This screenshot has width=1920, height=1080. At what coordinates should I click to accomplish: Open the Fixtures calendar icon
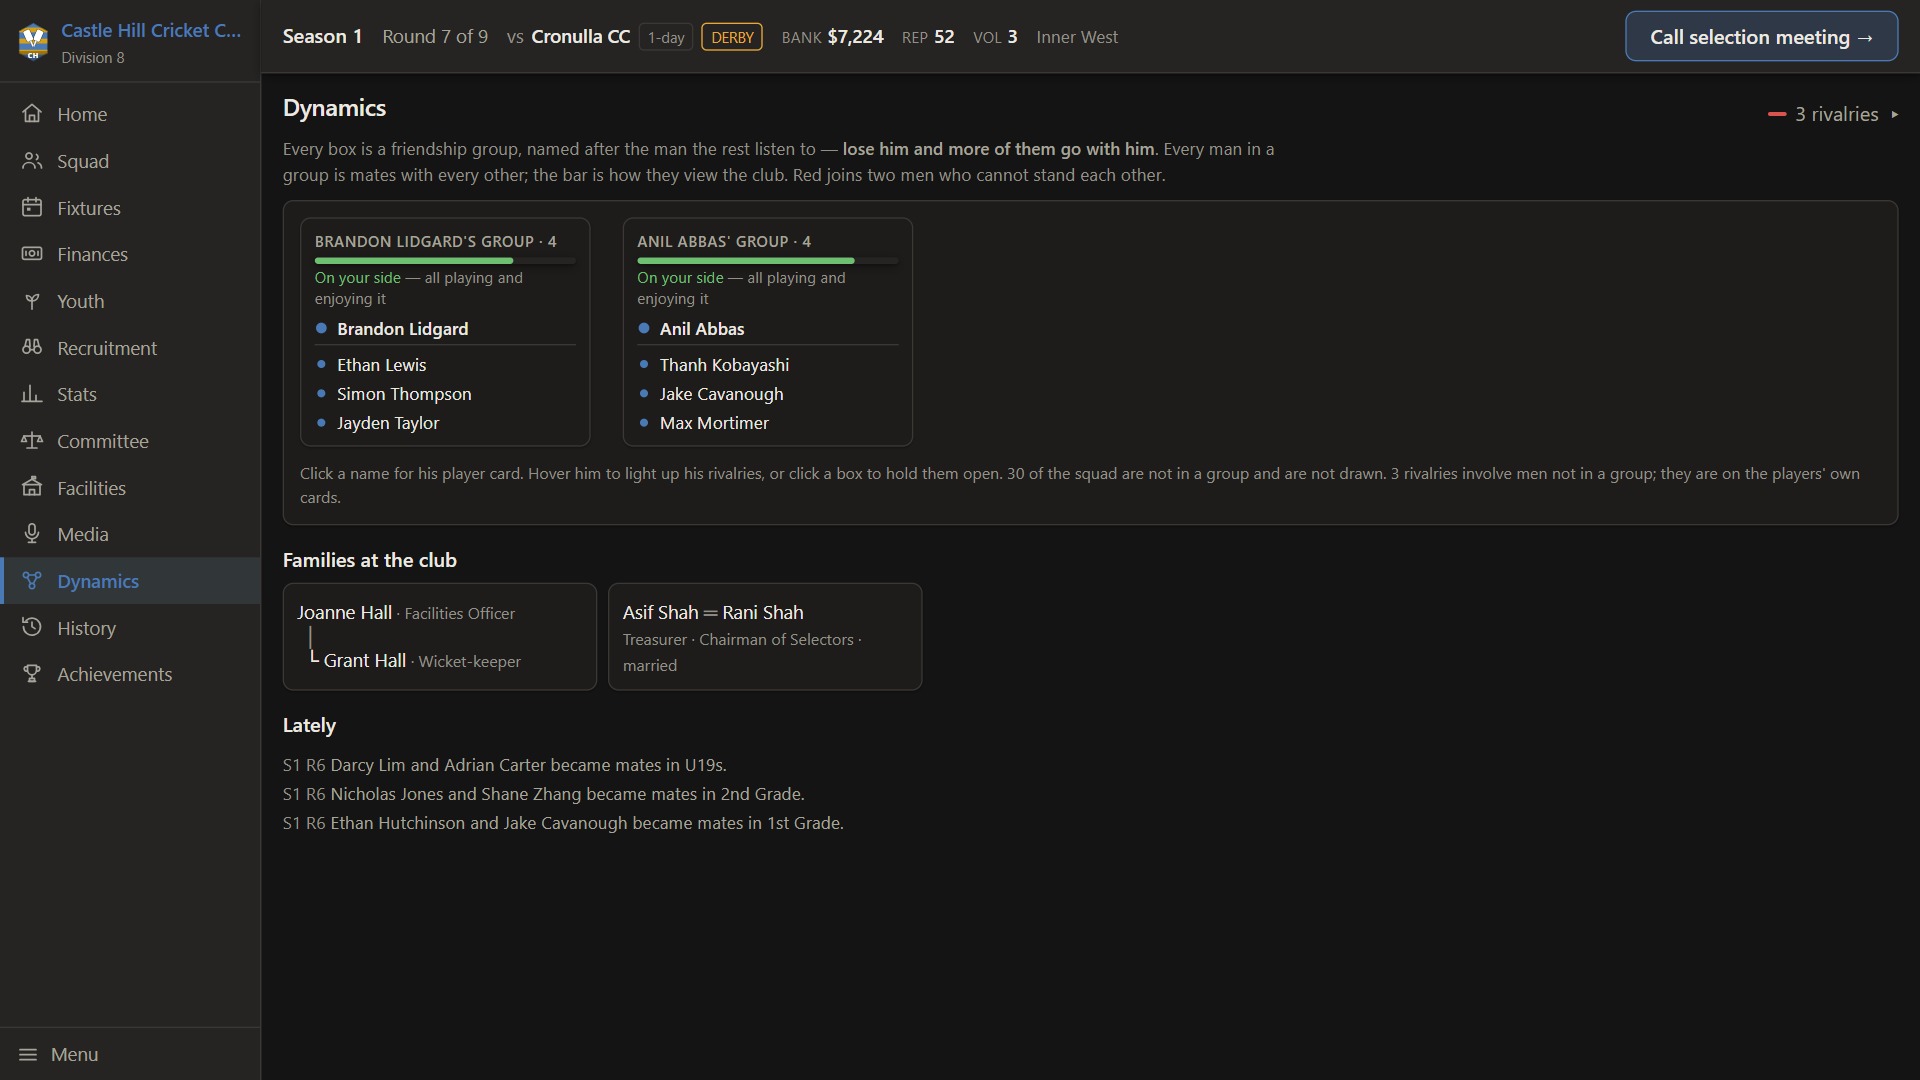click(32, 208)
